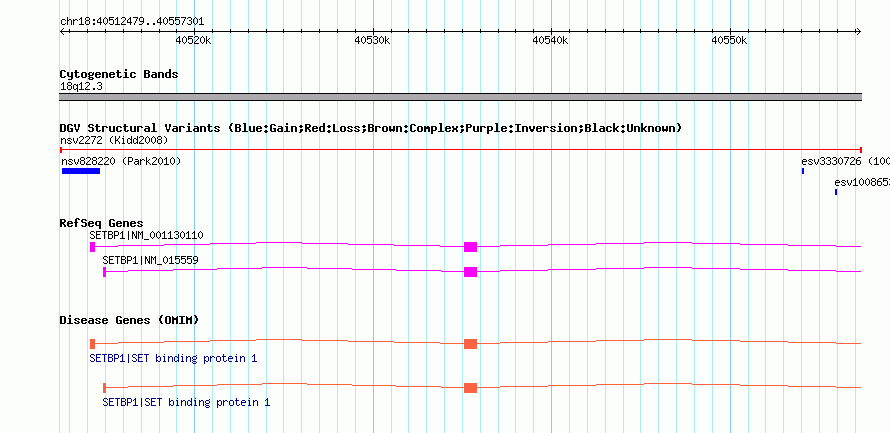Open the esv100865 variant label

click(x=862, y=182)
